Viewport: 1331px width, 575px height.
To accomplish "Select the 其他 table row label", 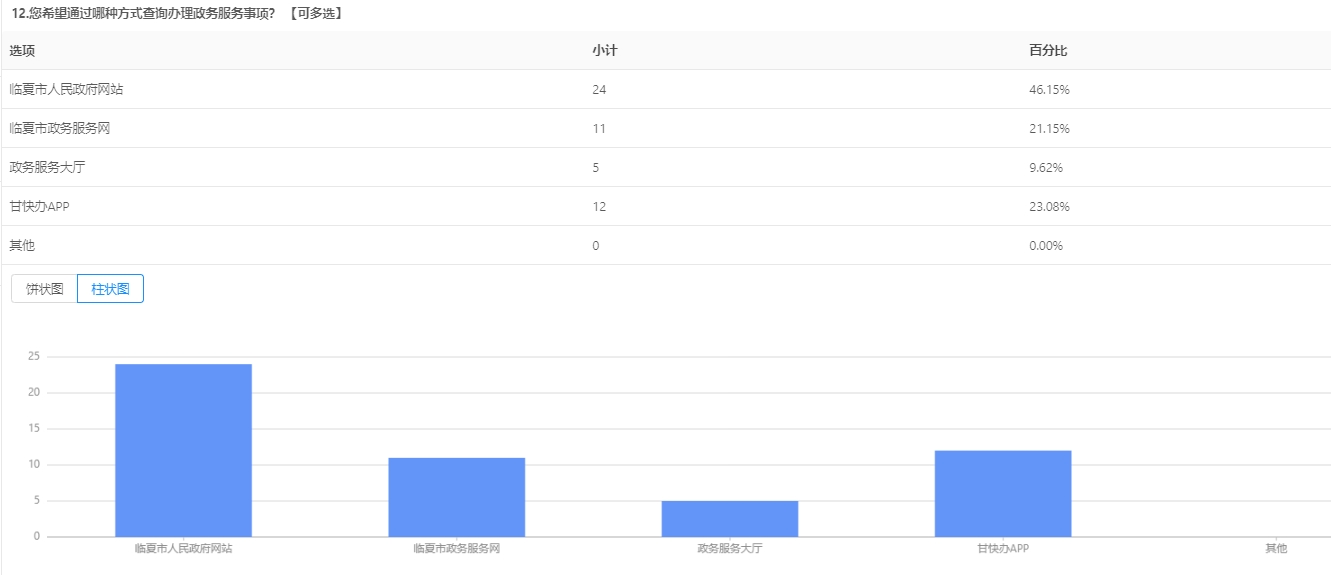I will pos(22,246).
